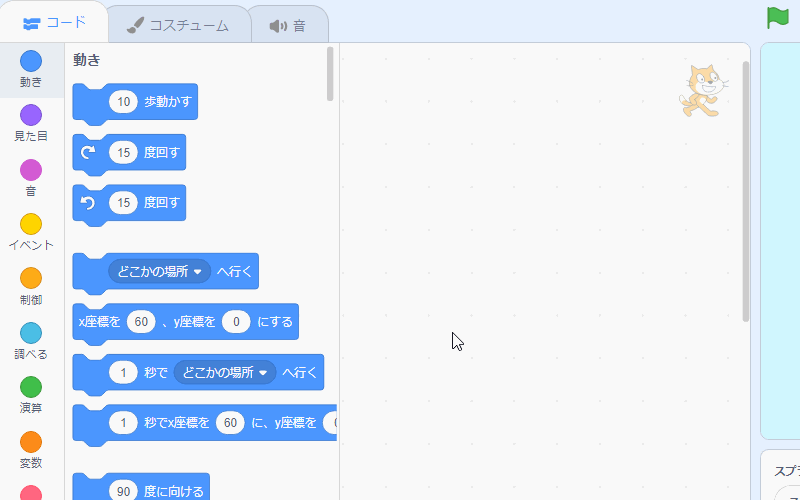Click the green flag to run
Image resolution: width=800 pixels, height=500 pixels.
(x=778, y=18)
